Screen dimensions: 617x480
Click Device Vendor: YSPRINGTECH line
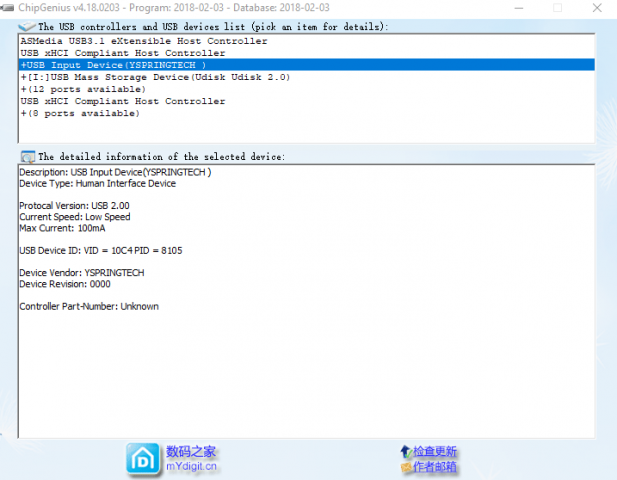(82, 273)
